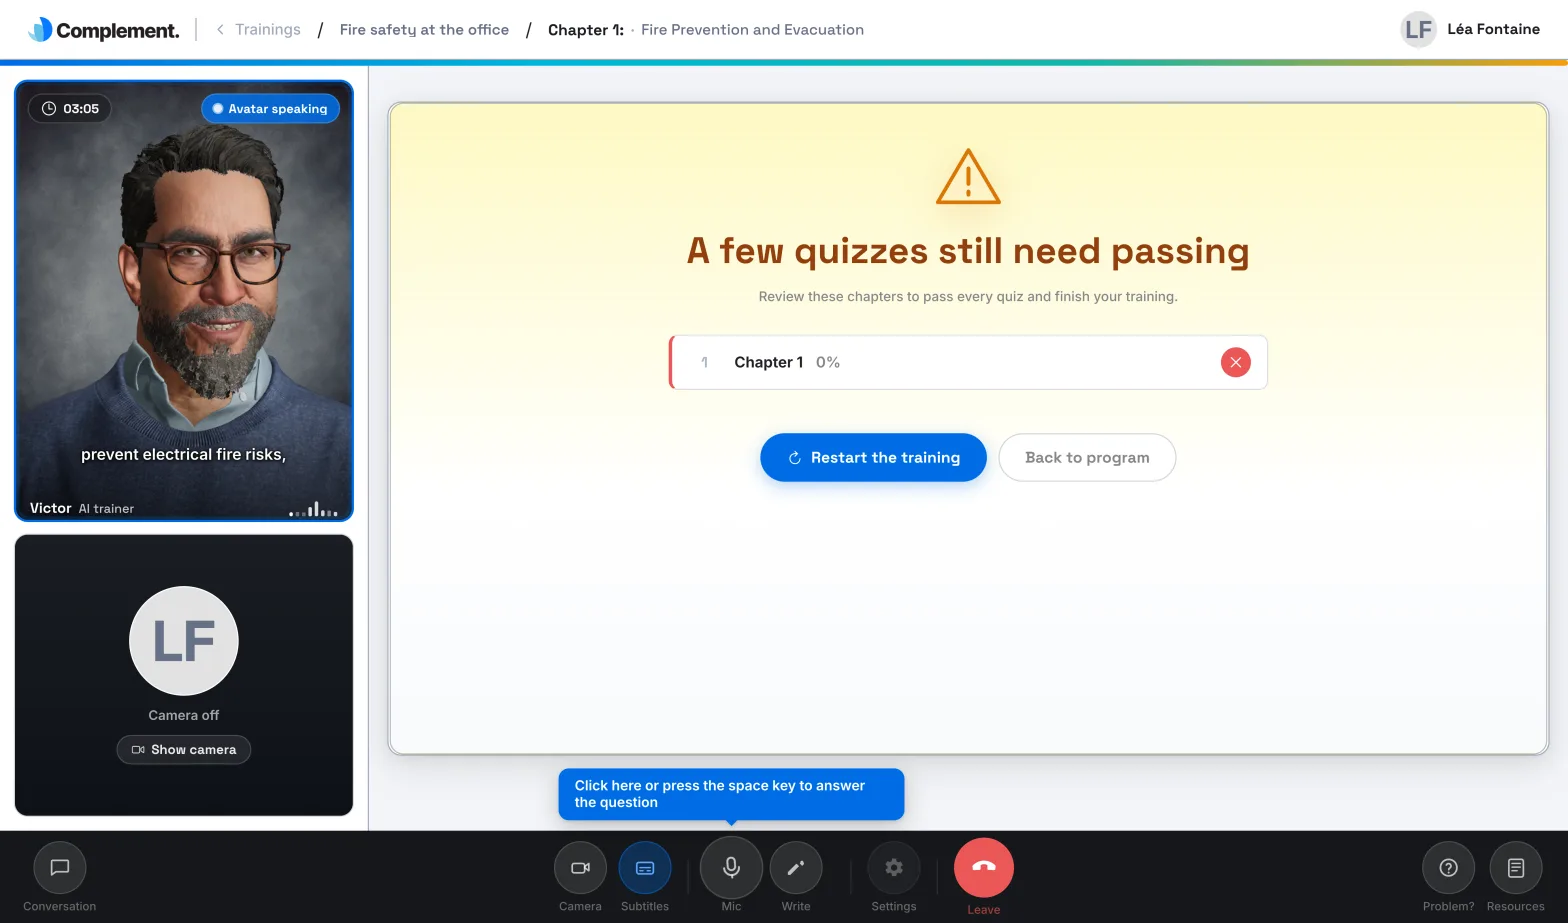This screenshot has height=923, width=1568.
Task: Show camera in the self-view panel
Action: (x=184, y=750)
